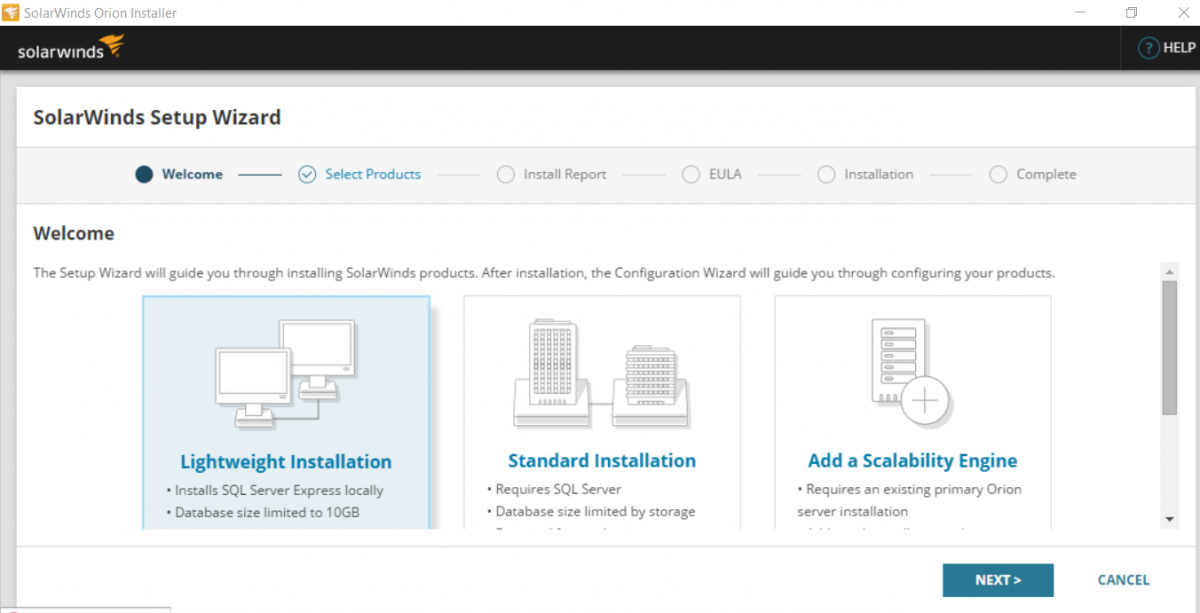Choose the Standard Installation heading
Image resolution: width=1200 pixels, height=613 pixels.
click(x=602, y=461)
